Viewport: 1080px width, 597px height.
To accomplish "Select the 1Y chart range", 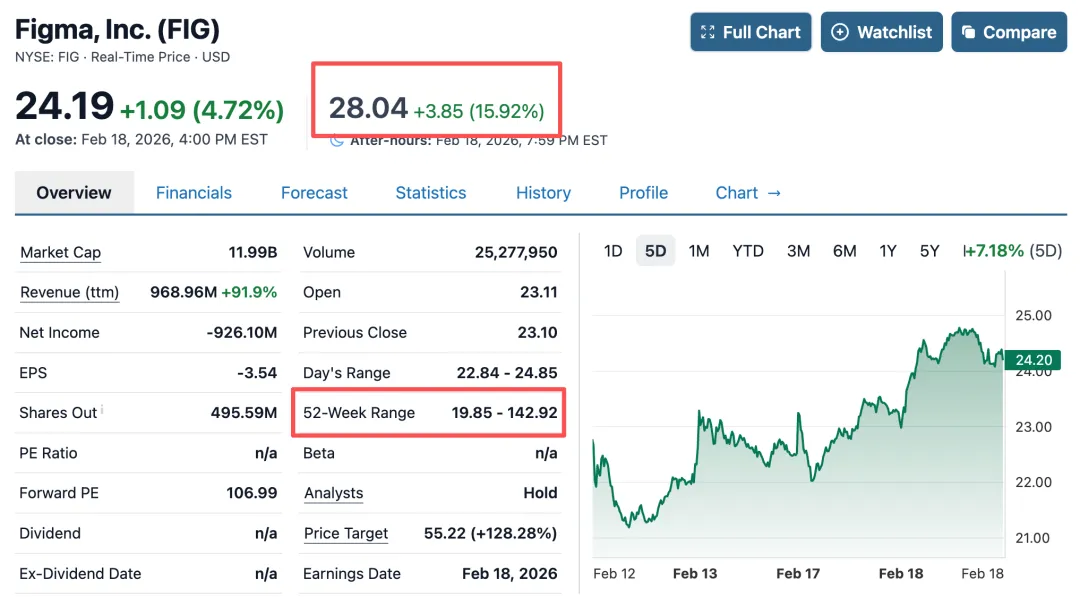I will pyautogui.click(x=888, y=251).
